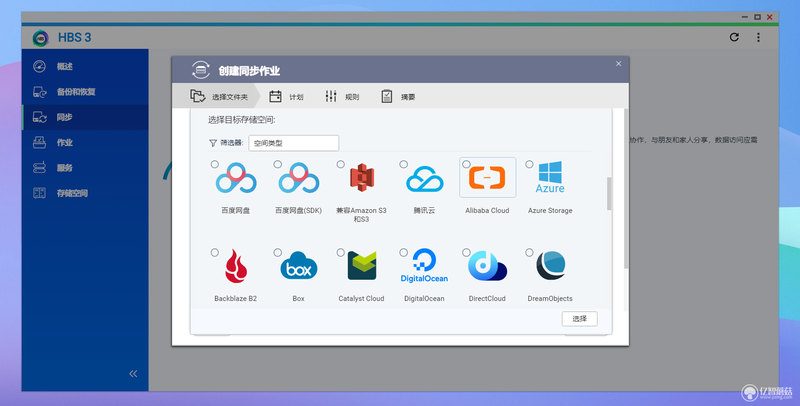This screenshot has width=800, height=406.
Task: Open 服务 services in sidebar
Action: 85,168
